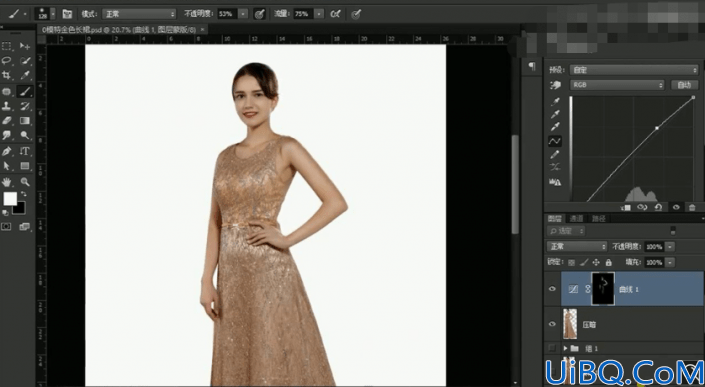
Task: Toggle pressure for opacity in options bar
Action: (259, 14)
